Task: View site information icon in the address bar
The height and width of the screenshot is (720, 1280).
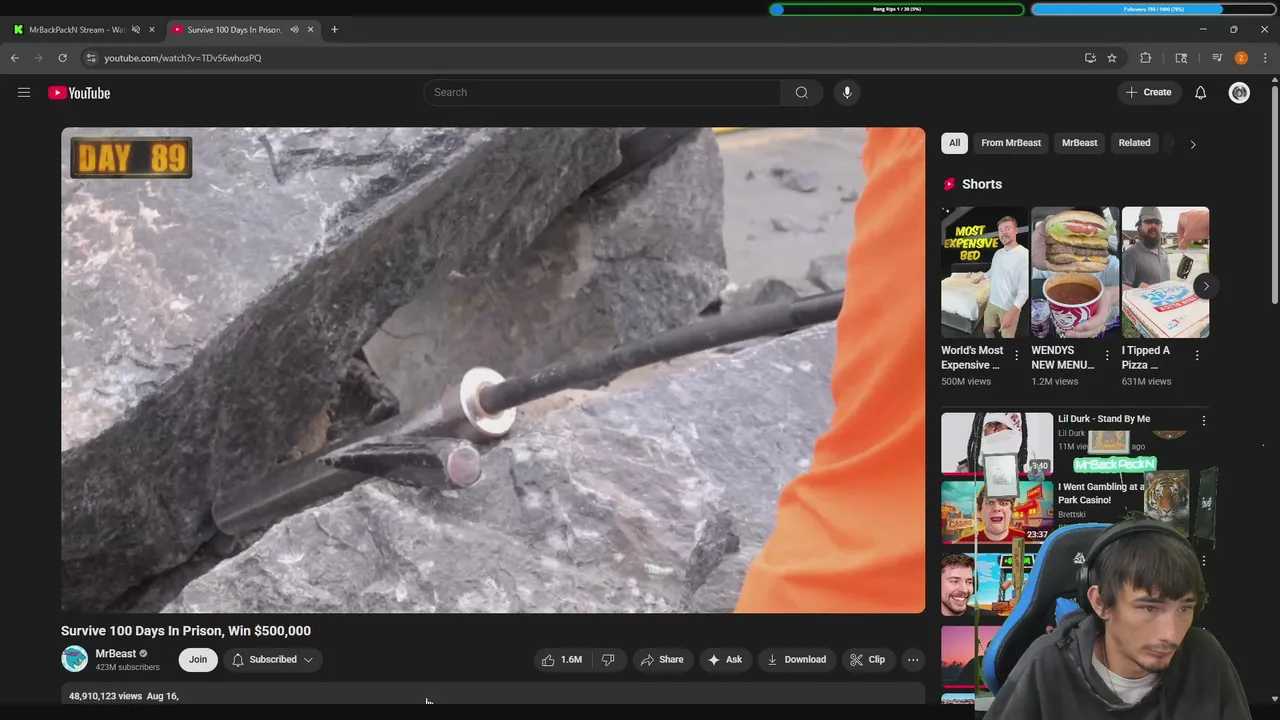Action: click(x=91, y=58)
